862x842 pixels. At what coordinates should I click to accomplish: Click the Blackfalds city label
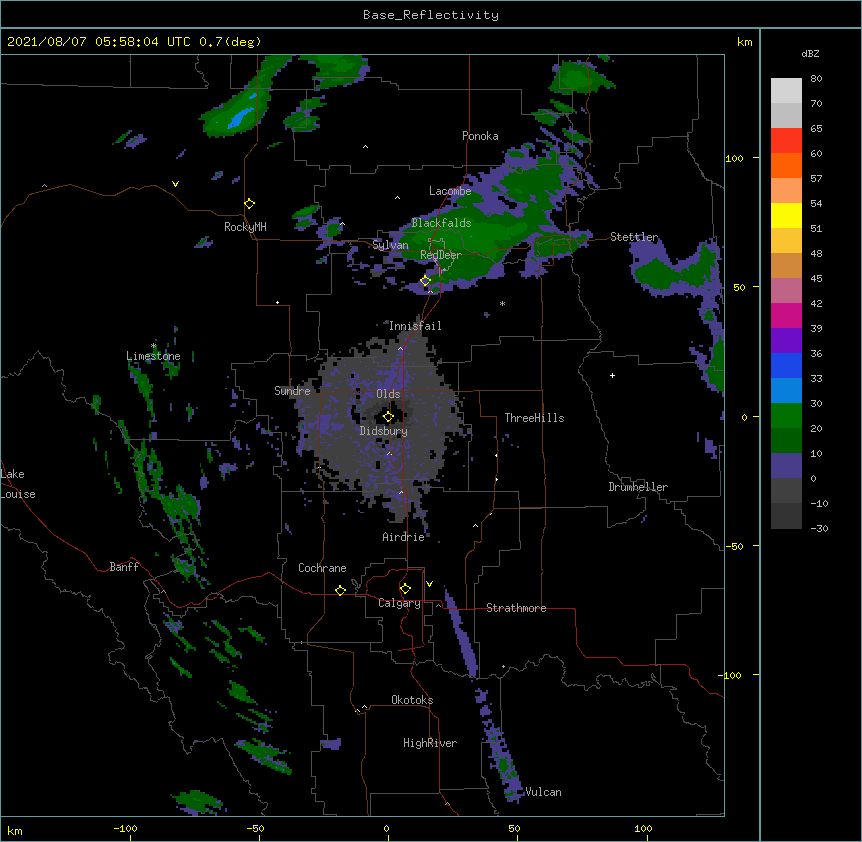point(441,223)
